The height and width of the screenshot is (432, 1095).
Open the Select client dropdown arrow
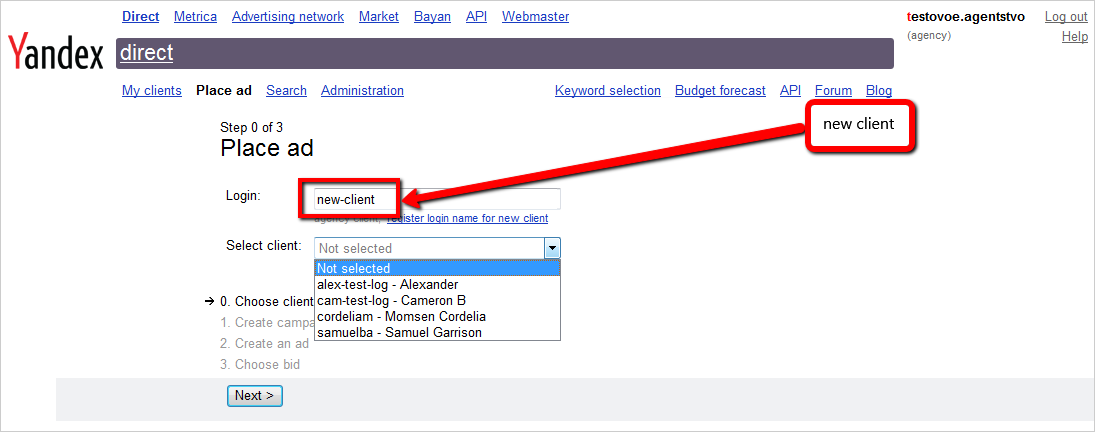coord(552,248)
